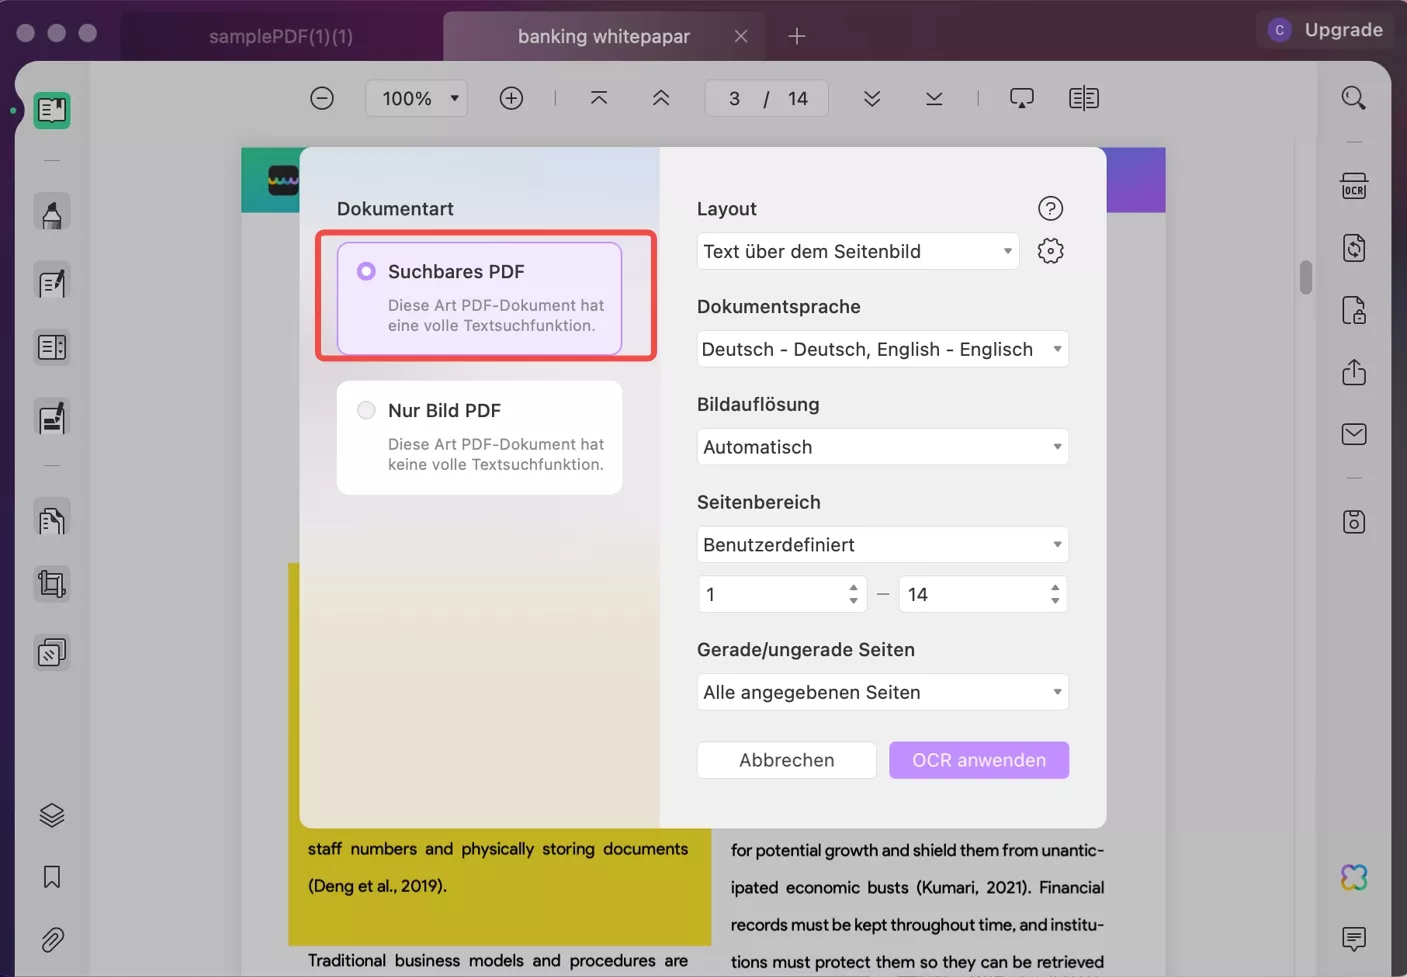
Task: Click the Share export icon
Action: tap(1354, 372)
